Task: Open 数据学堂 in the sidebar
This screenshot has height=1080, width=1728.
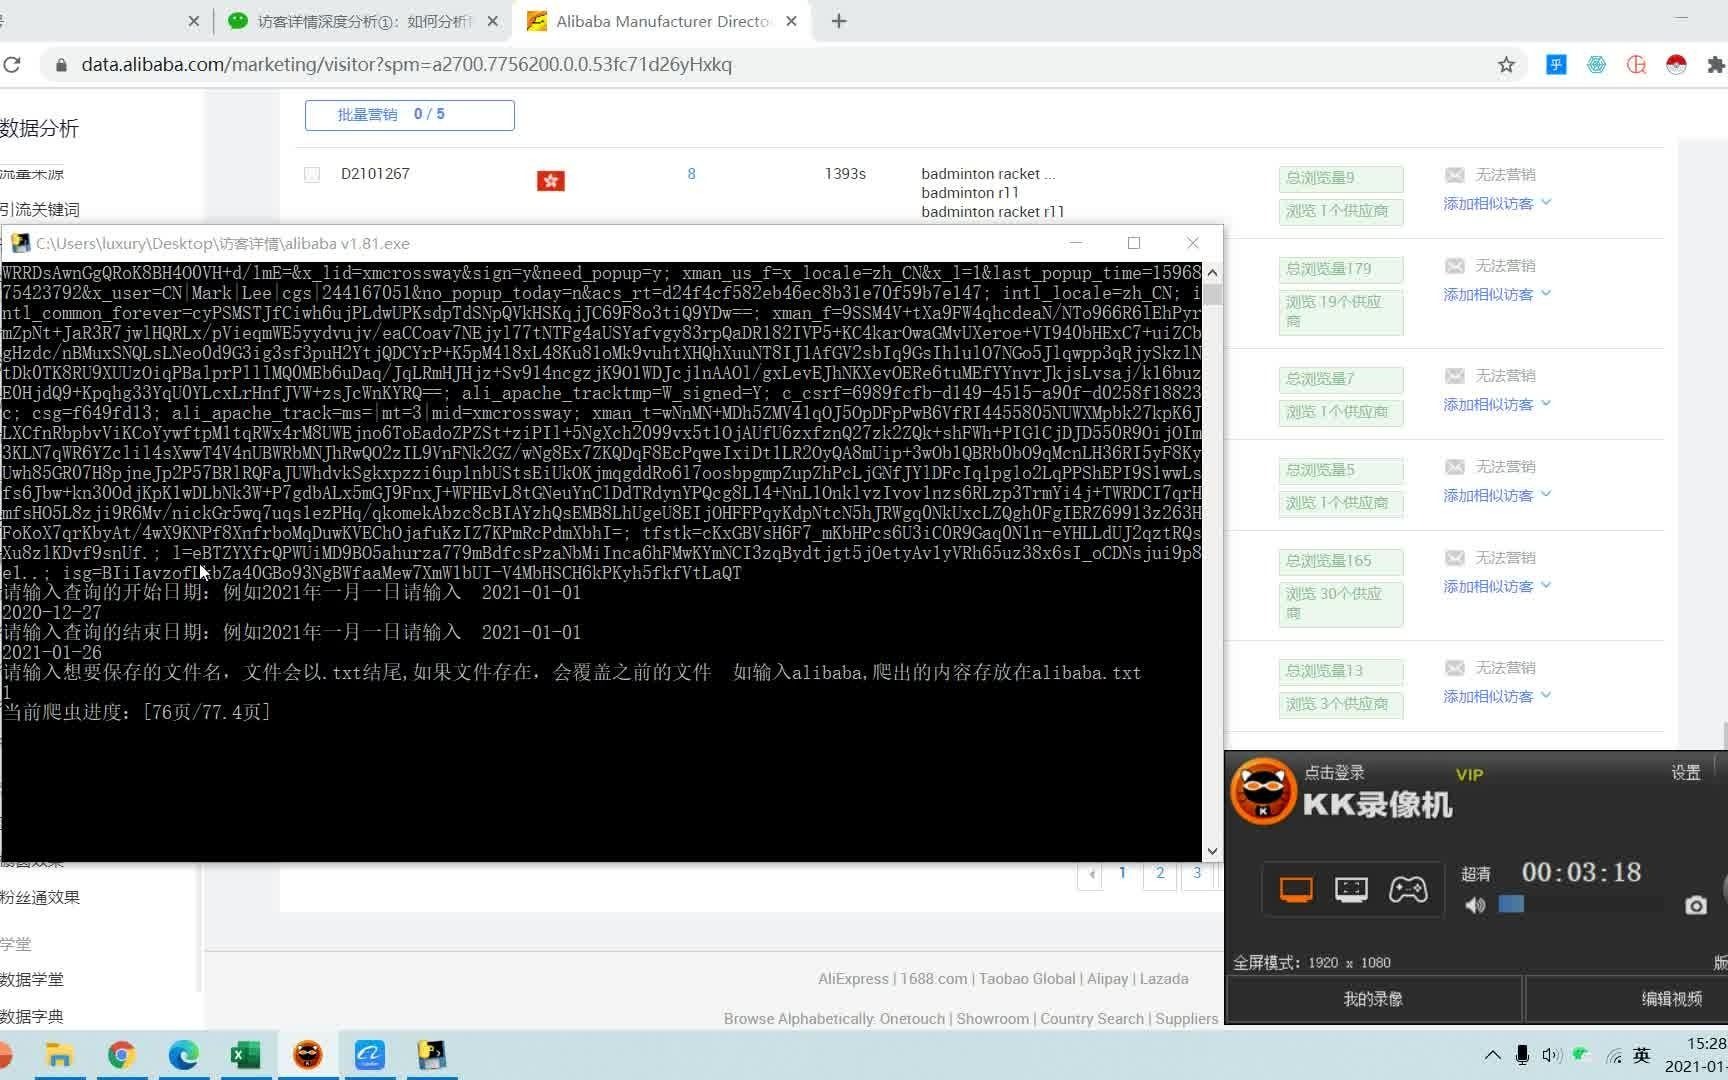Action: [x=32, y=979]
